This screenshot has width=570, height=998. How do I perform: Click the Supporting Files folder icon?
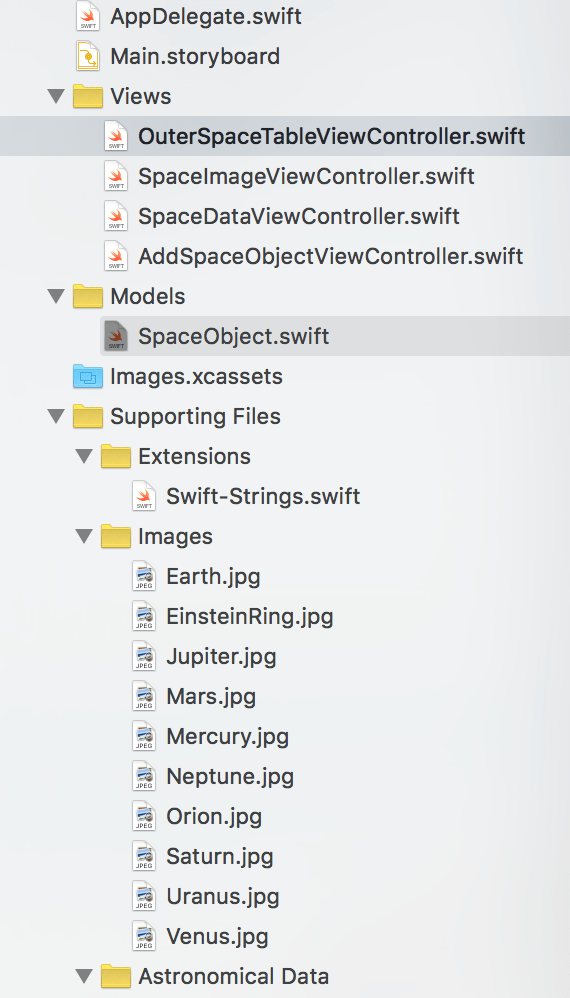88,417
